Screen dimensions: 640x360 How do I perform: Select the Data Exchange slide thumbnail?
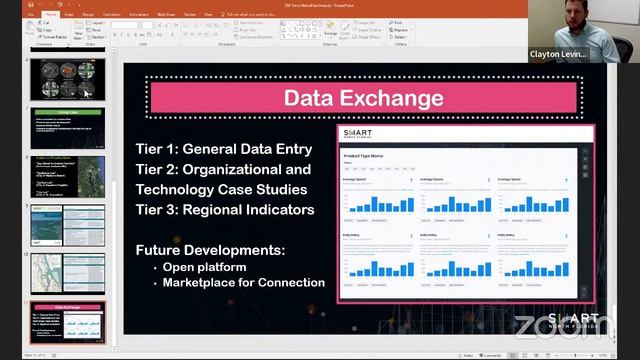coord(68,322)
